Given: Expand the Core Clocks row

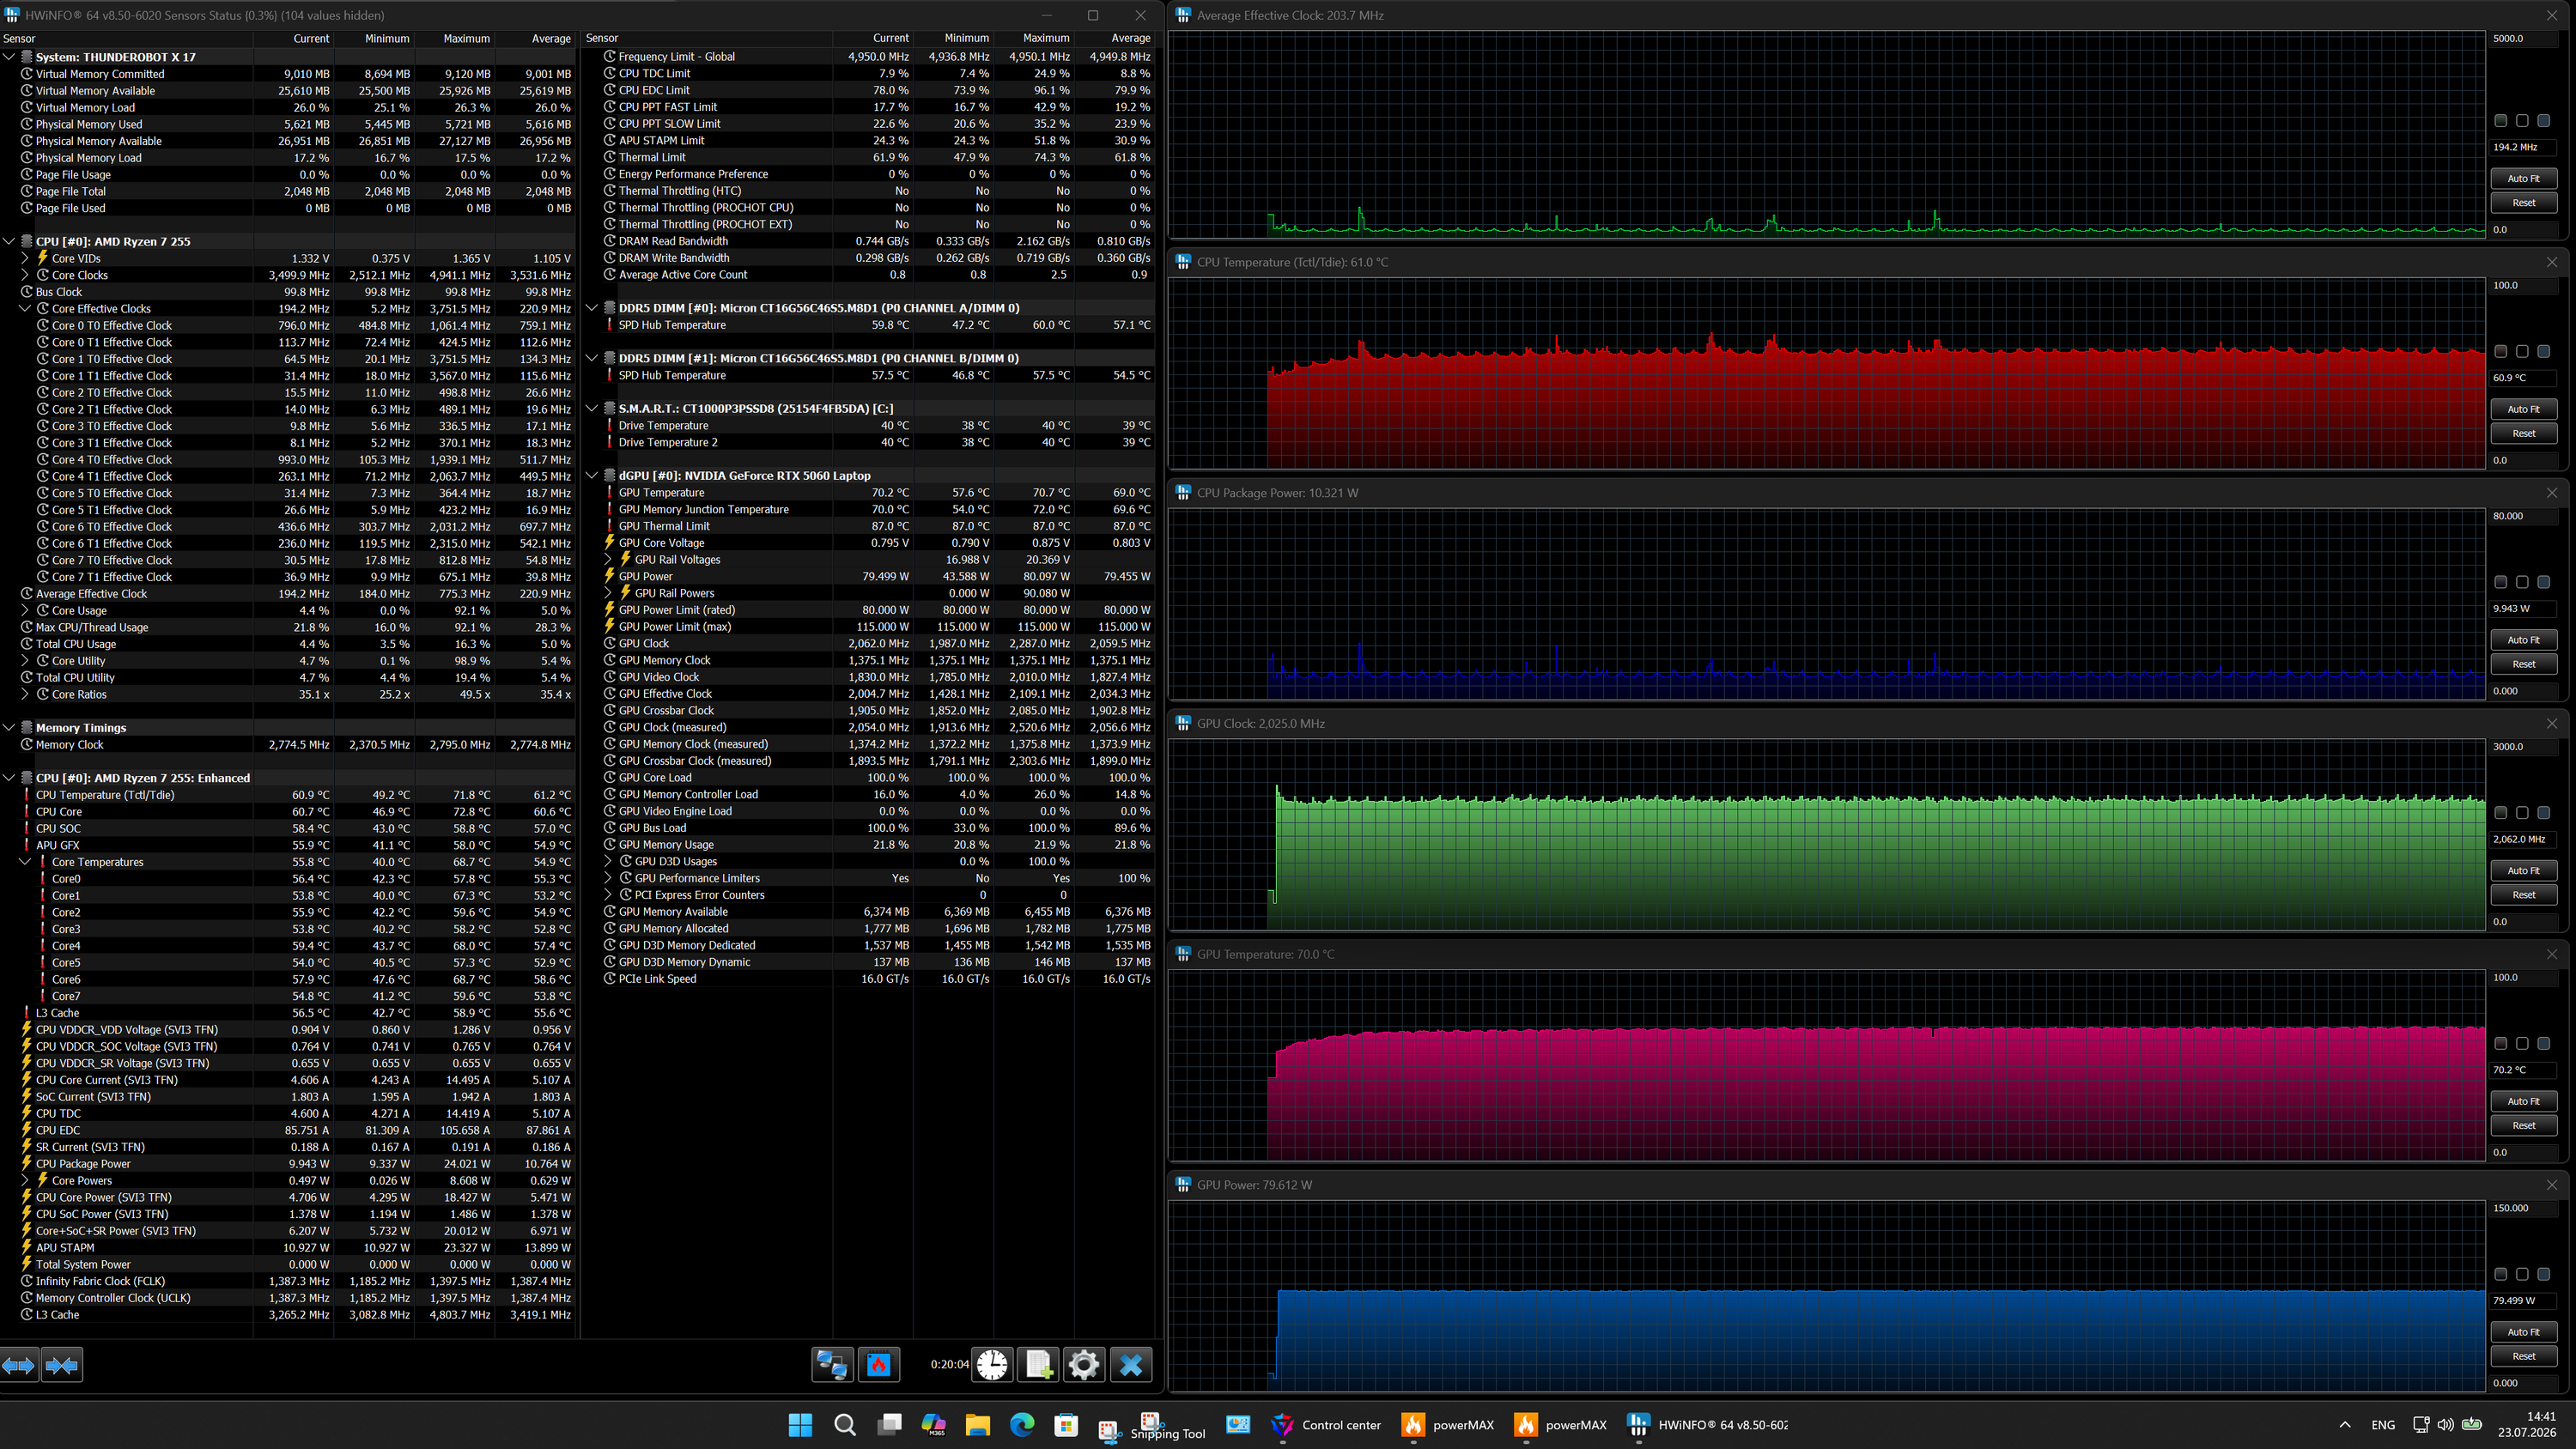Looking at the screenshot, I should 25,275.
